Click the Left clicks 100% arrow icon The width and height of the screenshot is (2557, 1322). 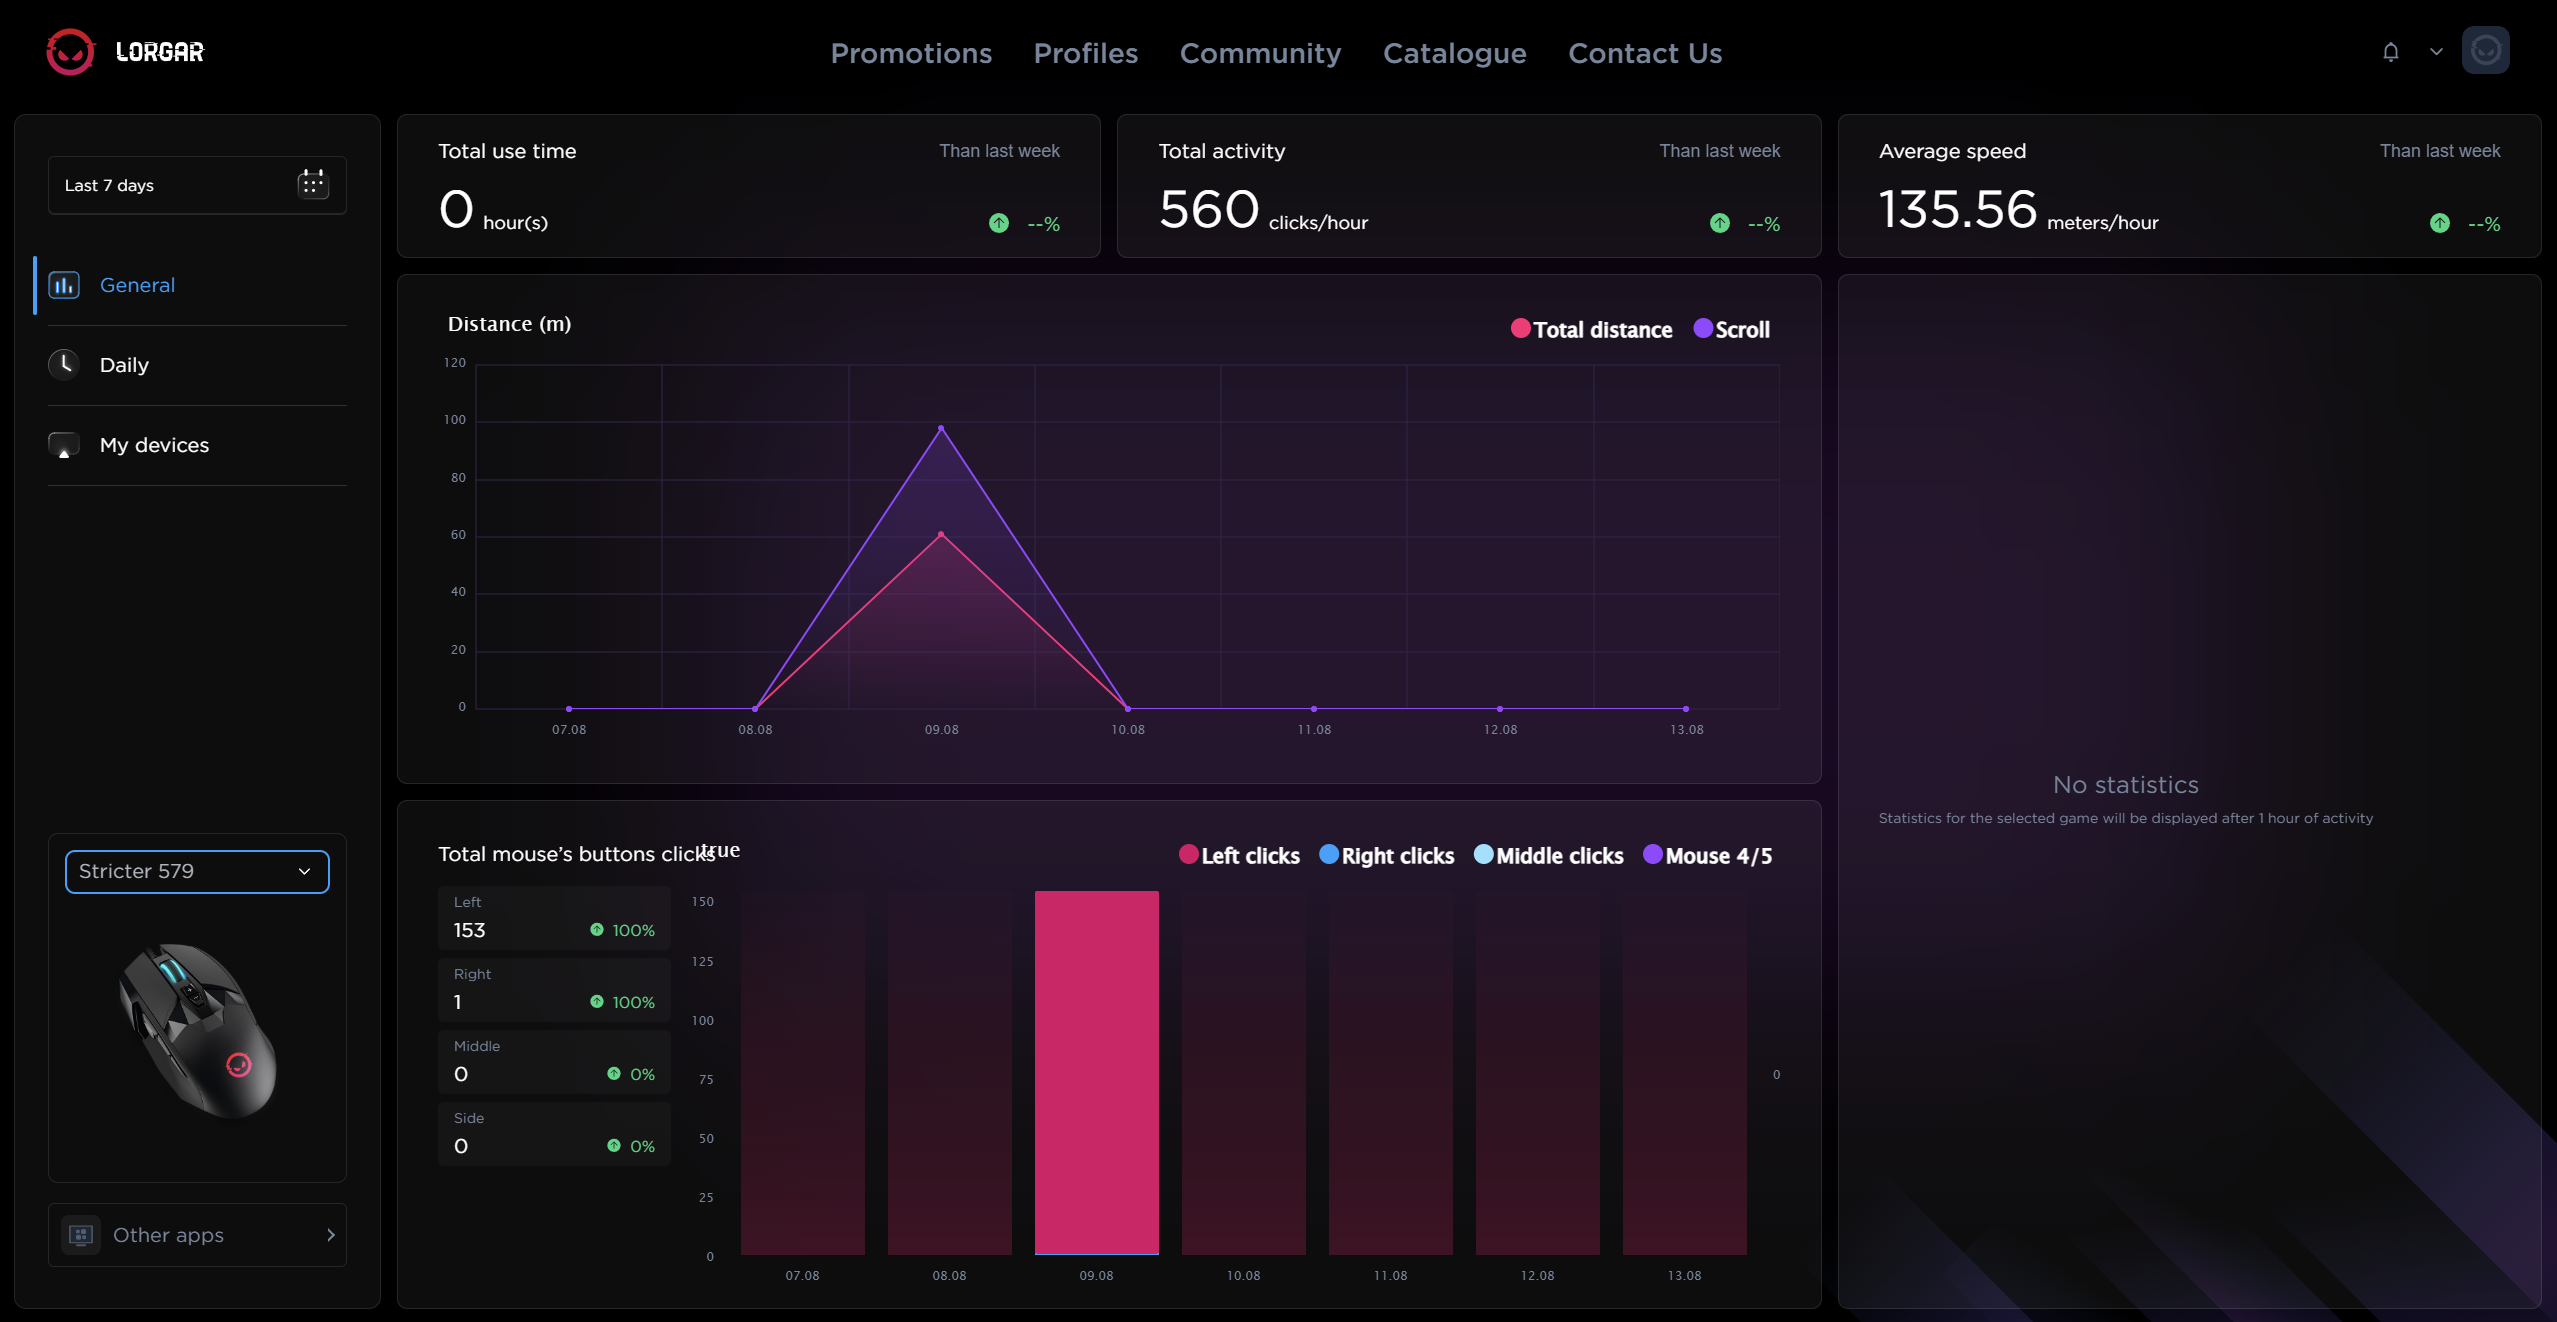(x=596, y=929)
